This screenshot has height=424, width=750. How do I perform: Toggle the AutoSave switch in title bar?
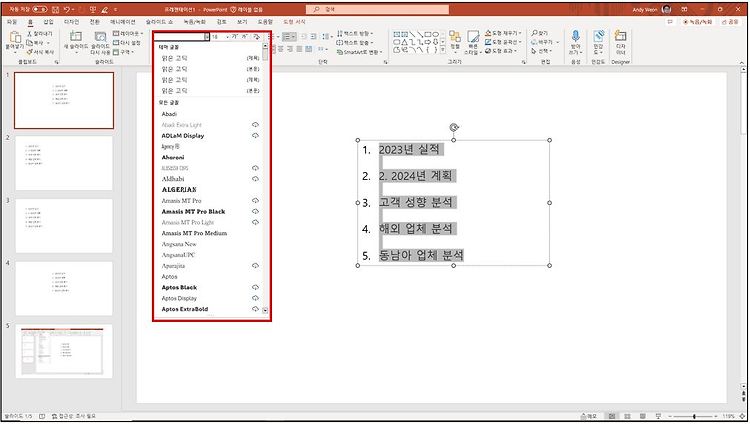[40, 9]
